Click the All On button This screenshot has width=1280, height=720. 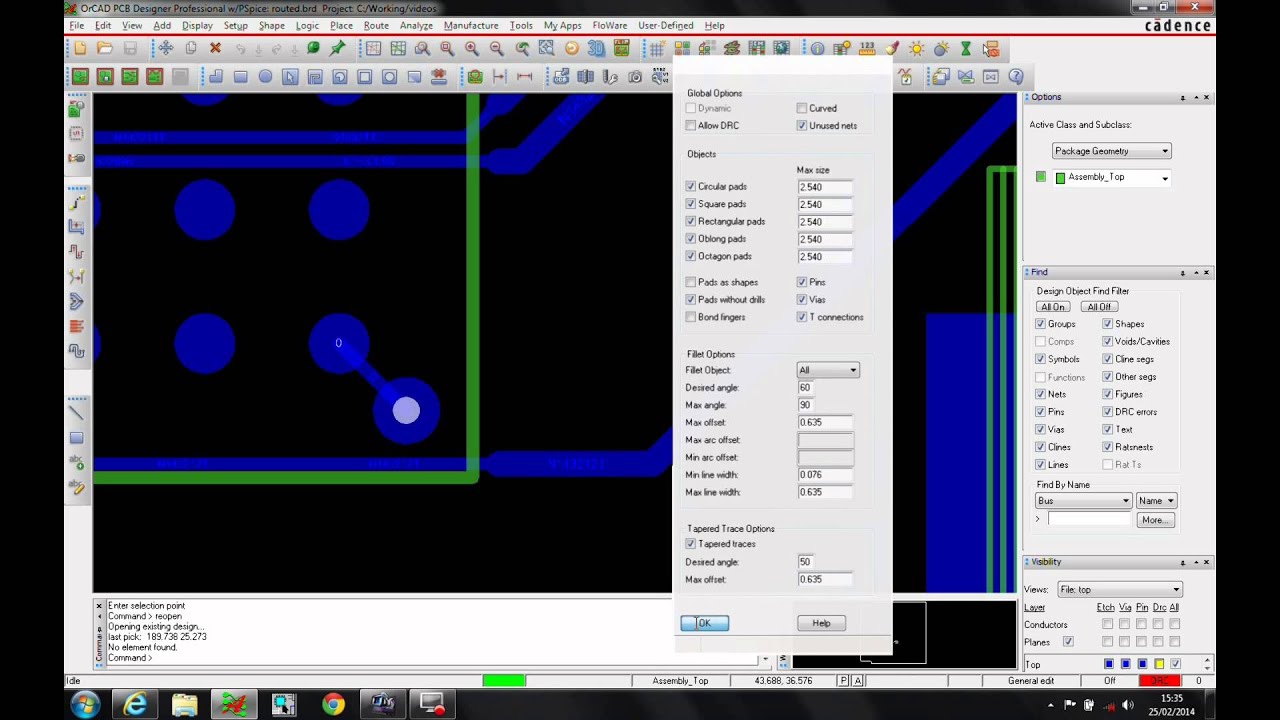(x=1053, y=307)
